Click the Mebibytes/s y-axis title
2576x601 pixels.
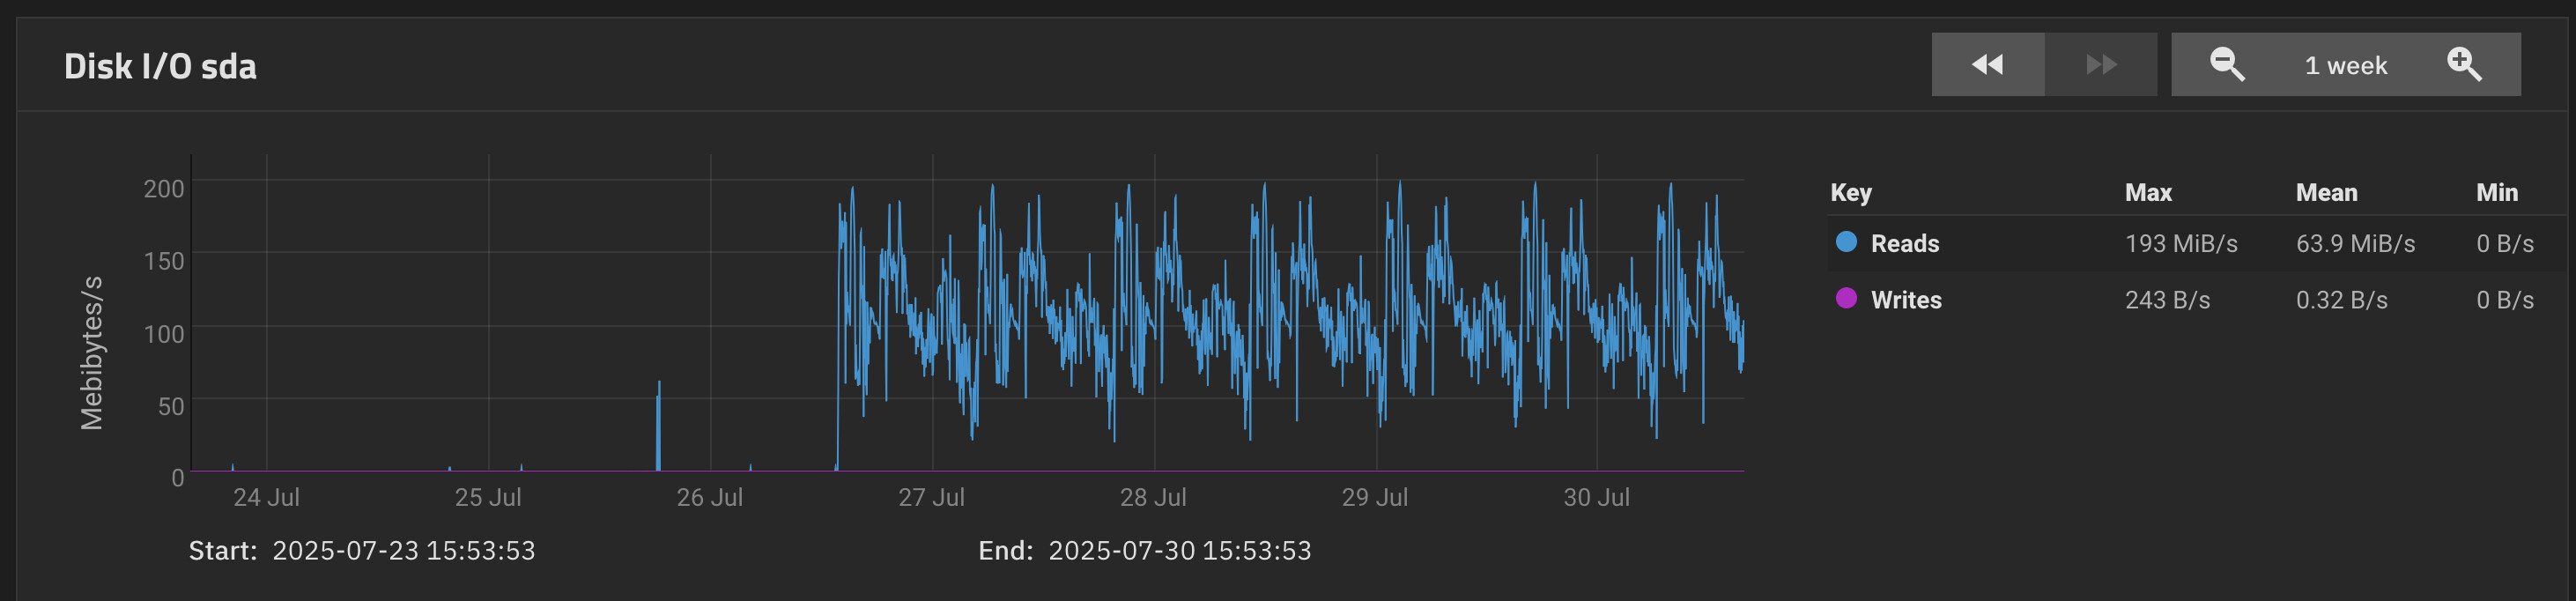(92, 353)
